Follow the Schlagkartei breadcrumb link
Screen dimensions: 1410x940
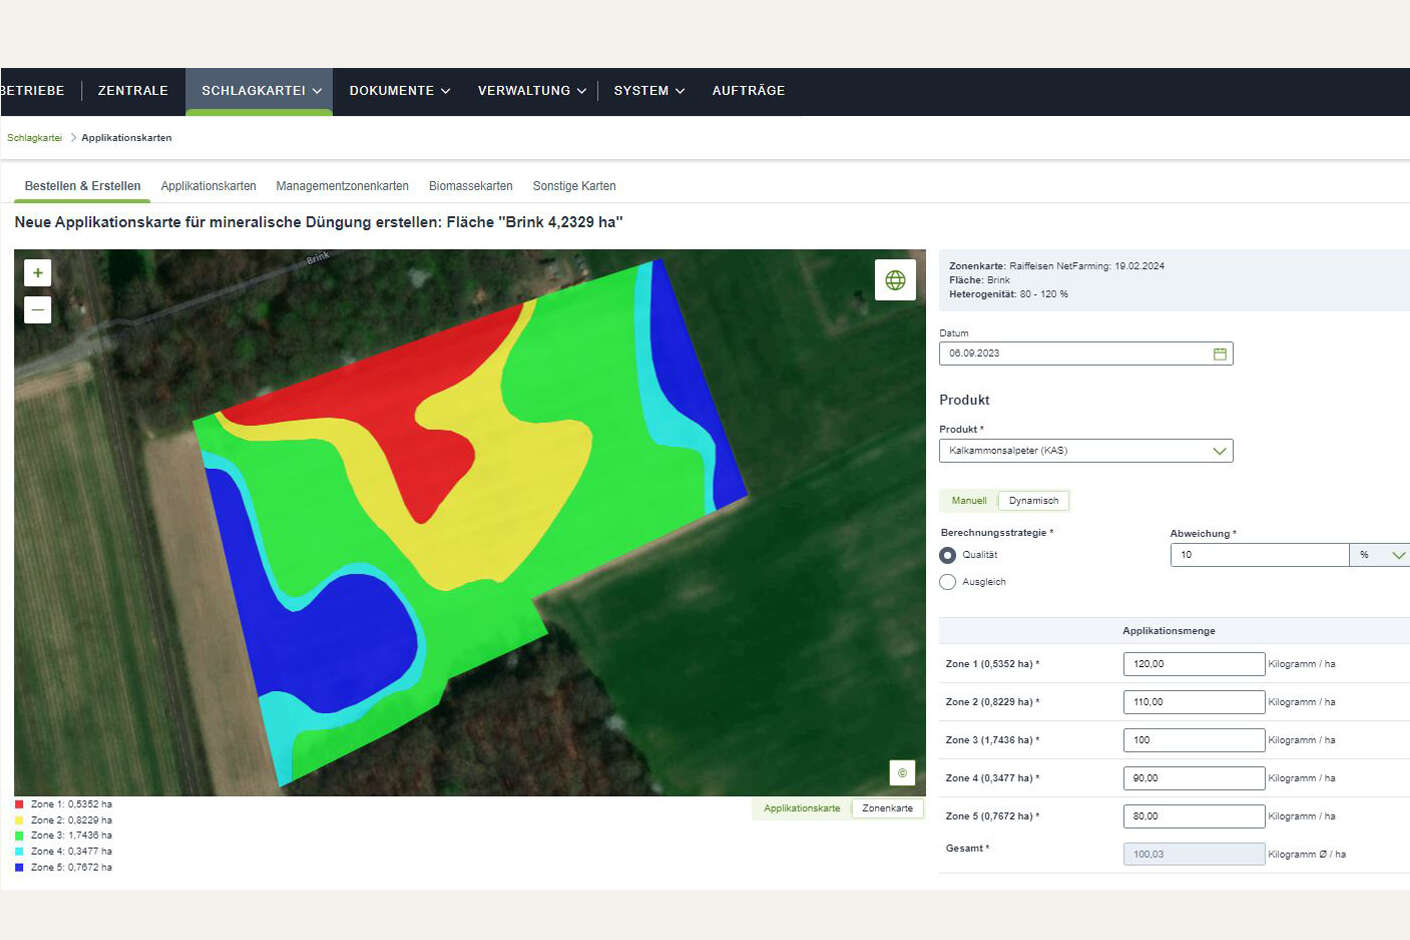coord(35,138)
